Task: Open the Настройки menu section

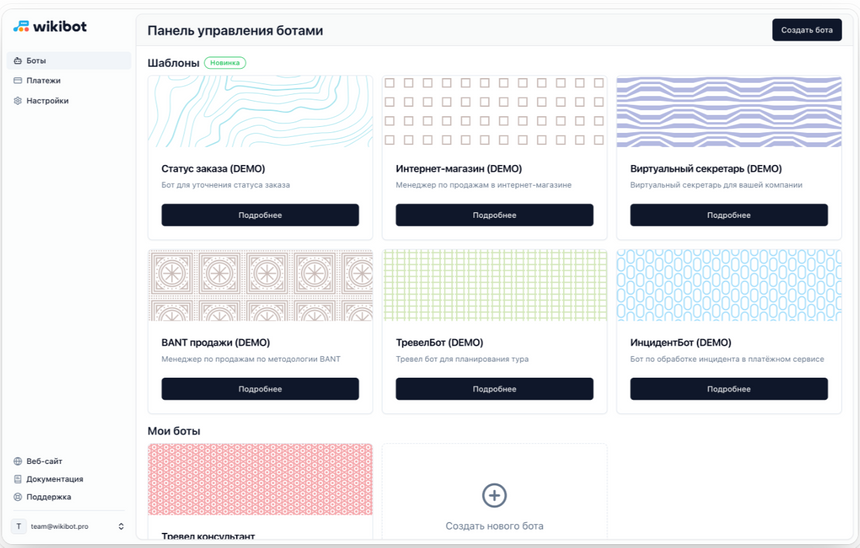Action: click(47, 101)
